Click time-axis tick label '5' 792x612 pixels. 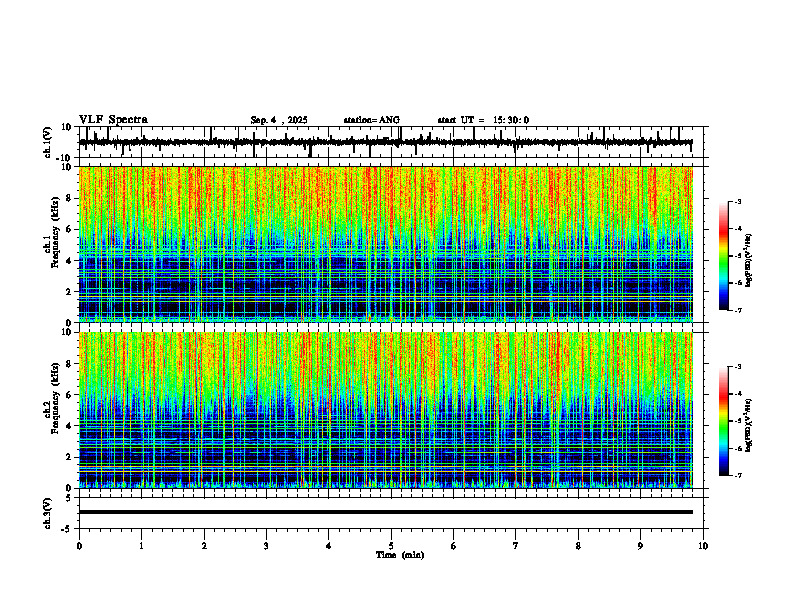391,546
